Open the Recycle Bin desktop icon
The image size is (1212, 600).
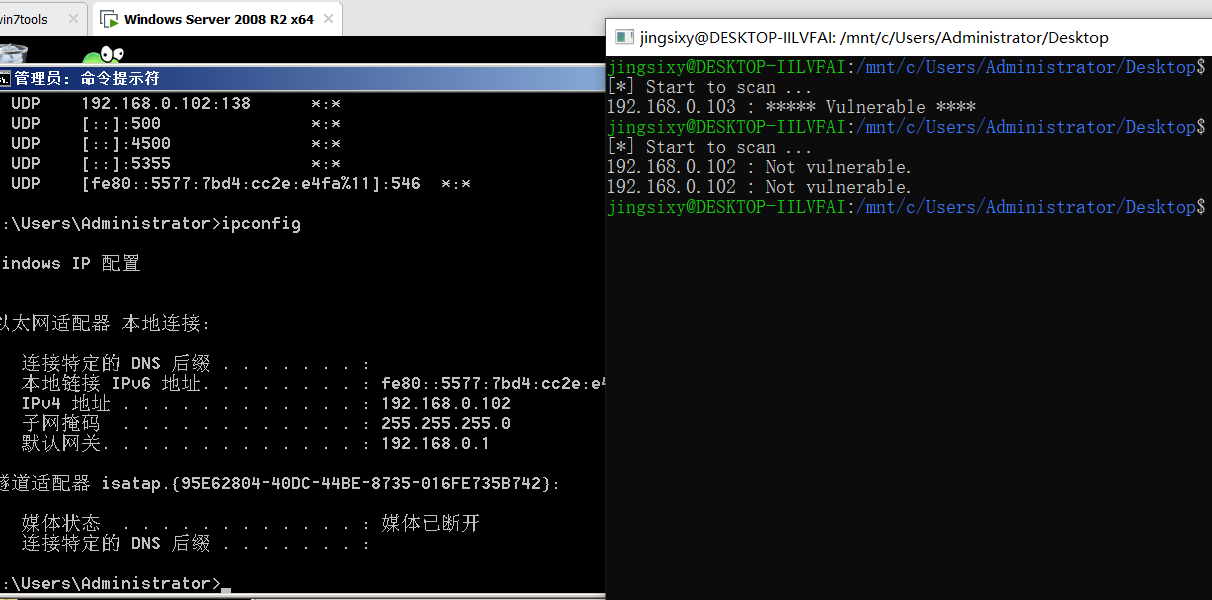(12, 53)
